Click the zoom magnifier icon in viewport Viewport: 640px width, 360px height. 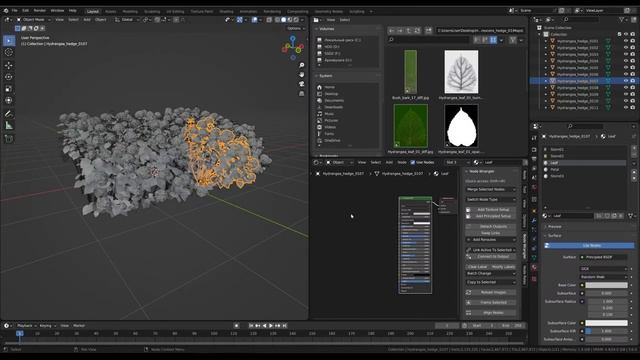[302, 65]
